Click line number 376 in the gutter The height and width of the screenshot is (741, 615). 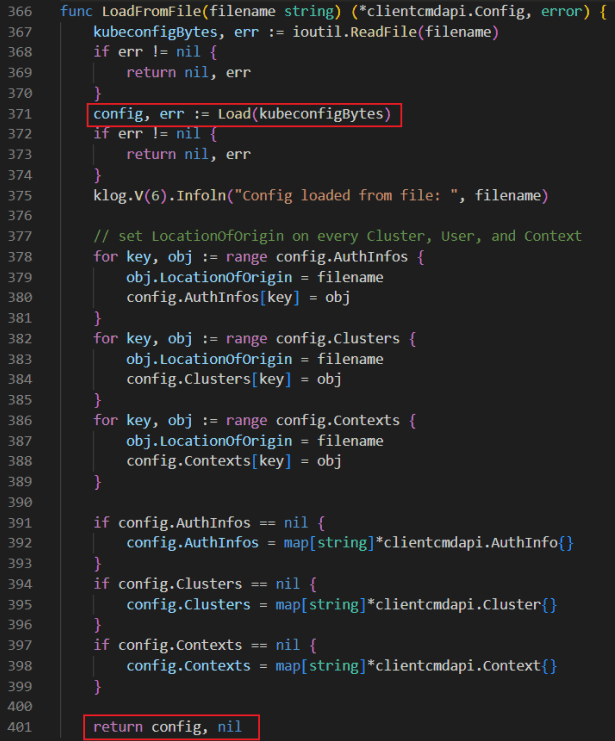pos(20,215)
